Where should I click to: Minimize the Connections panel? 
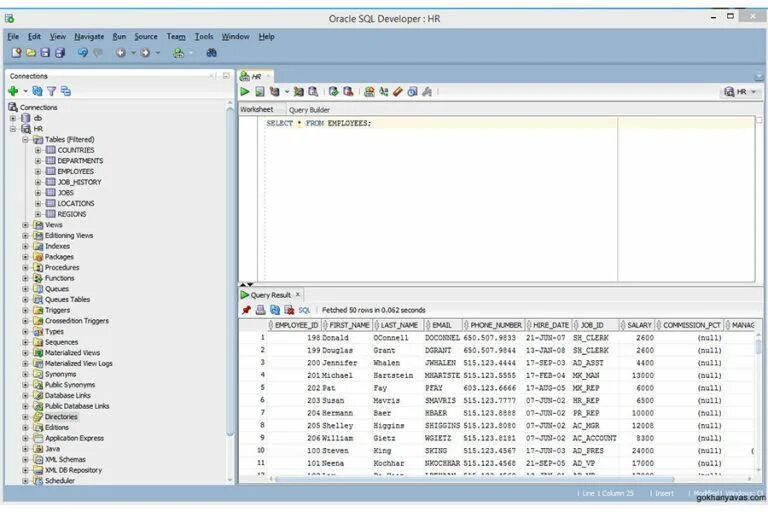coord(226,76)
